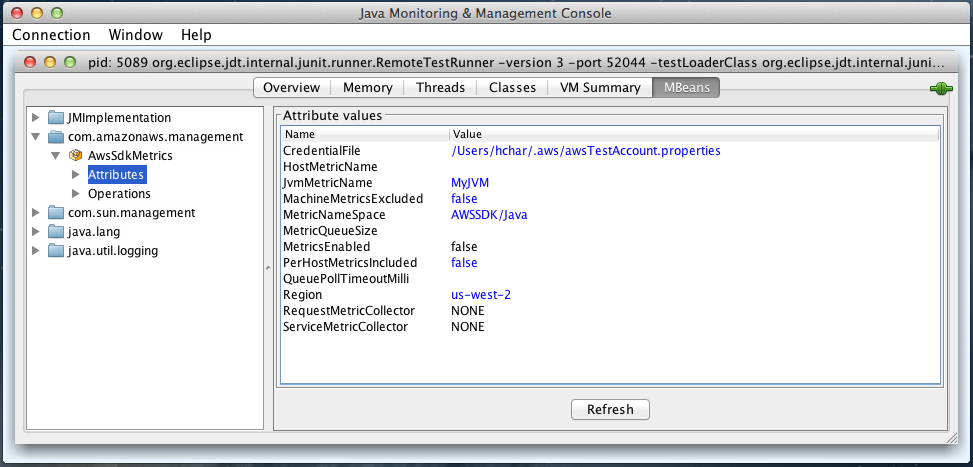Click the split pane collapse arrow

coord(268,268)
